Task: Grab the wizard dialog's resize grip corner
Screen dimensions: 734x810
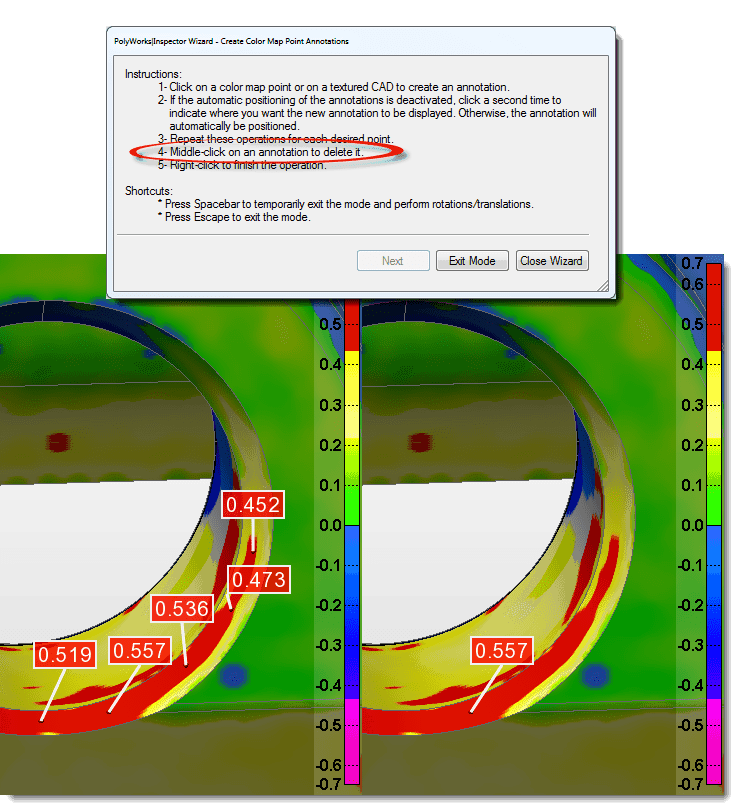Action: 603,287
